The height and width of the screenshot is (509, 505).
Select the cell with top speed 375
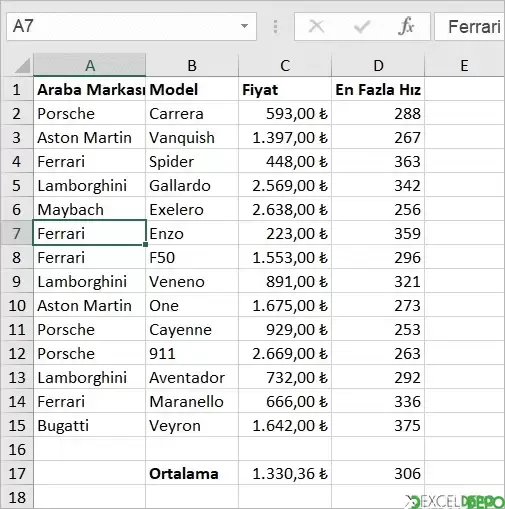(x=378, y=425)
